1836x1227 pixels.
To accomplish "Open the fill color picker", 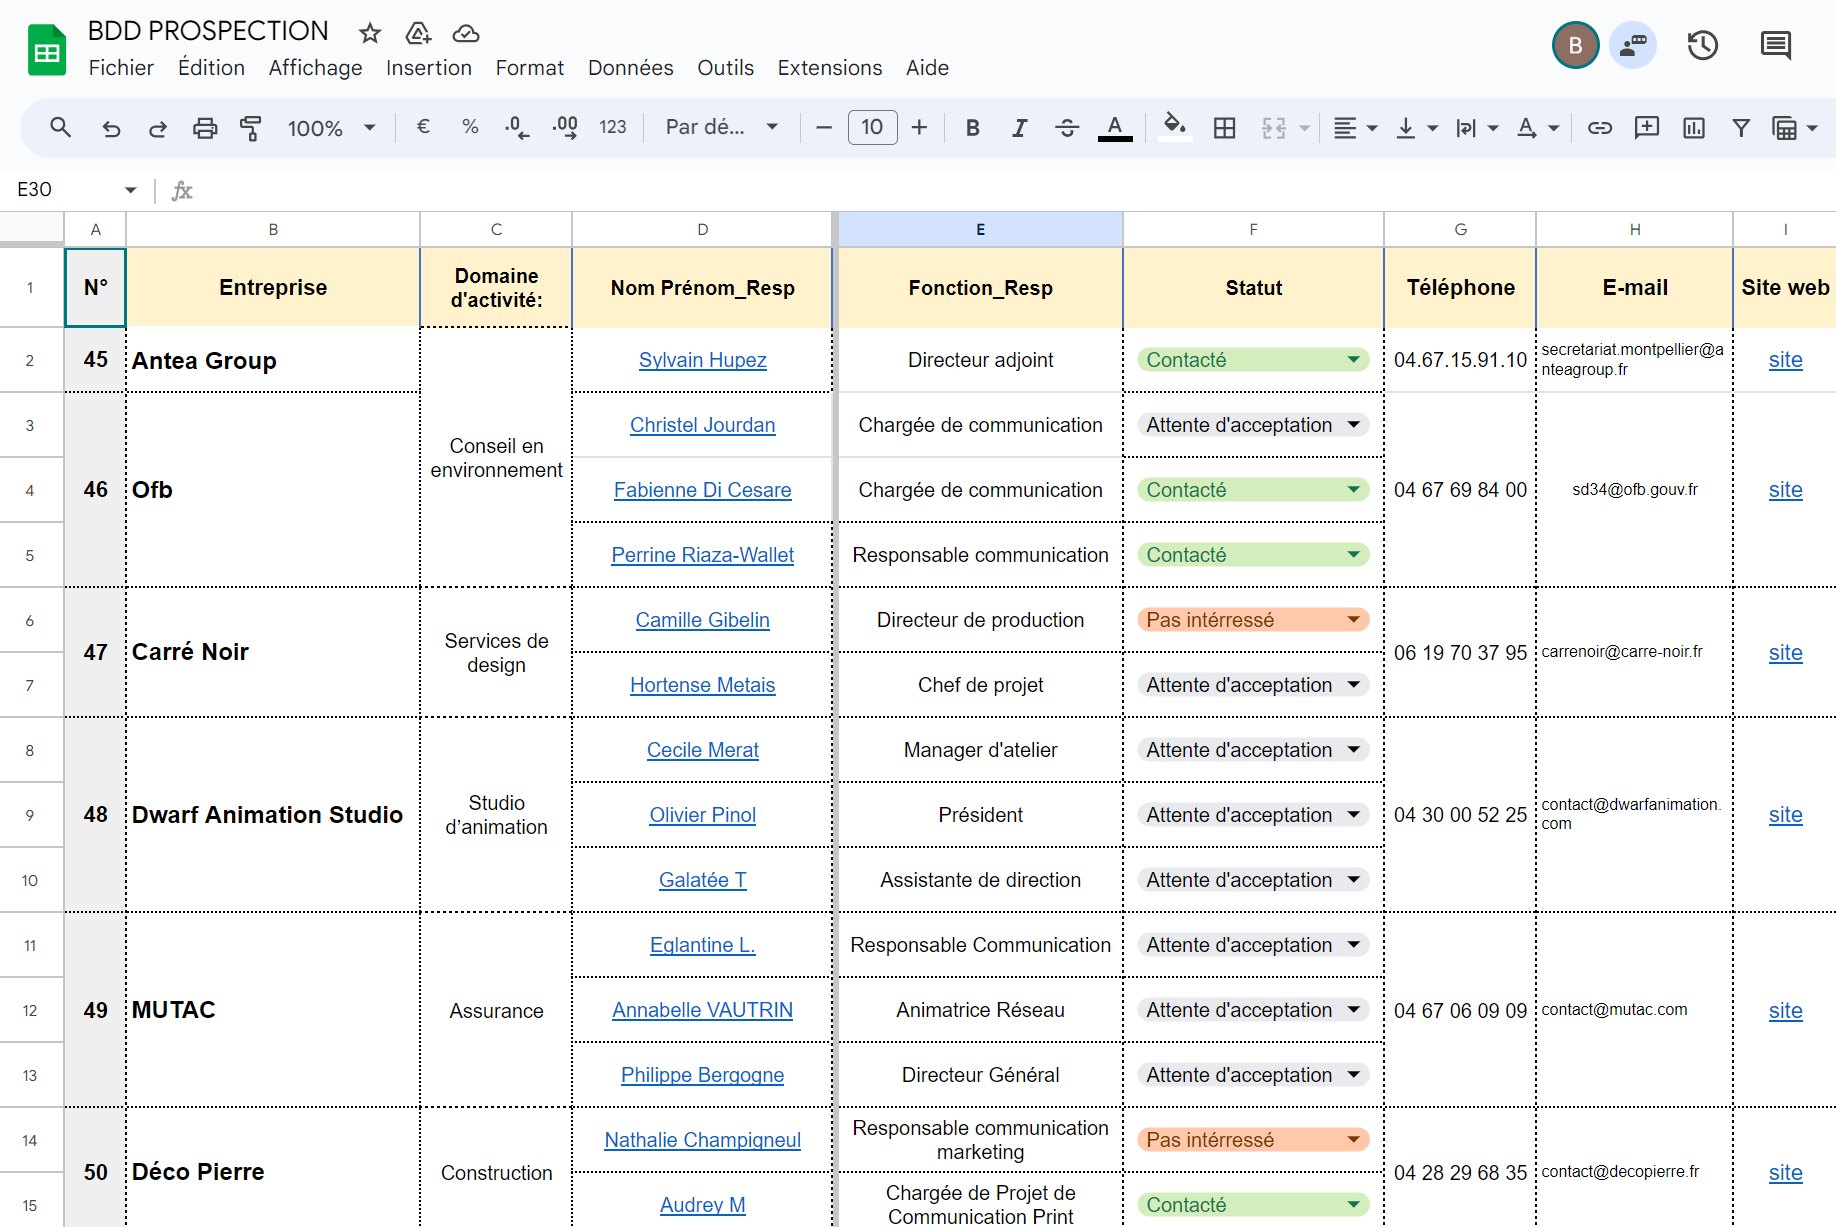I will pos(1175,127).
